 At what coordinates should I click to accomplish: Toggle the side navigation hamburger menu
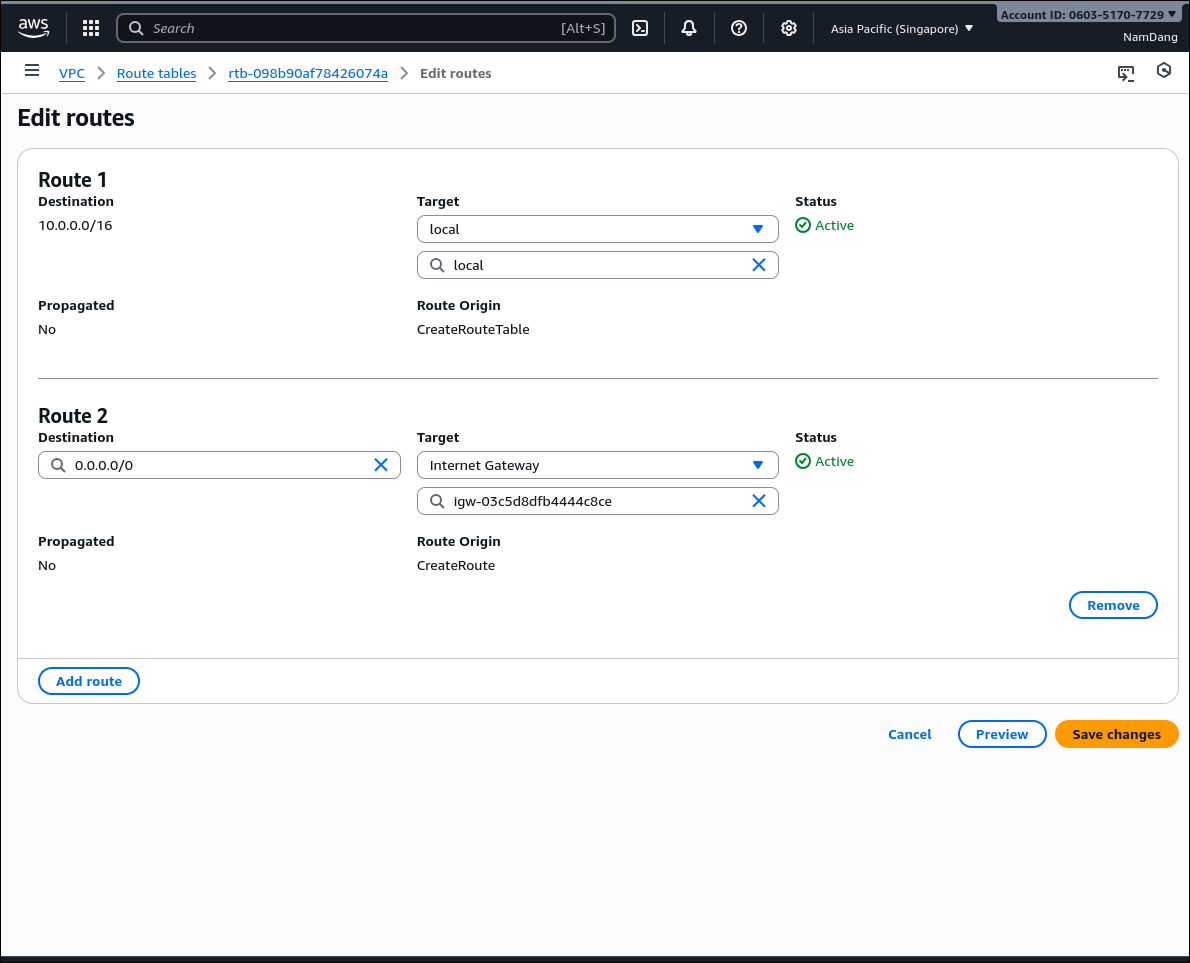32,71
